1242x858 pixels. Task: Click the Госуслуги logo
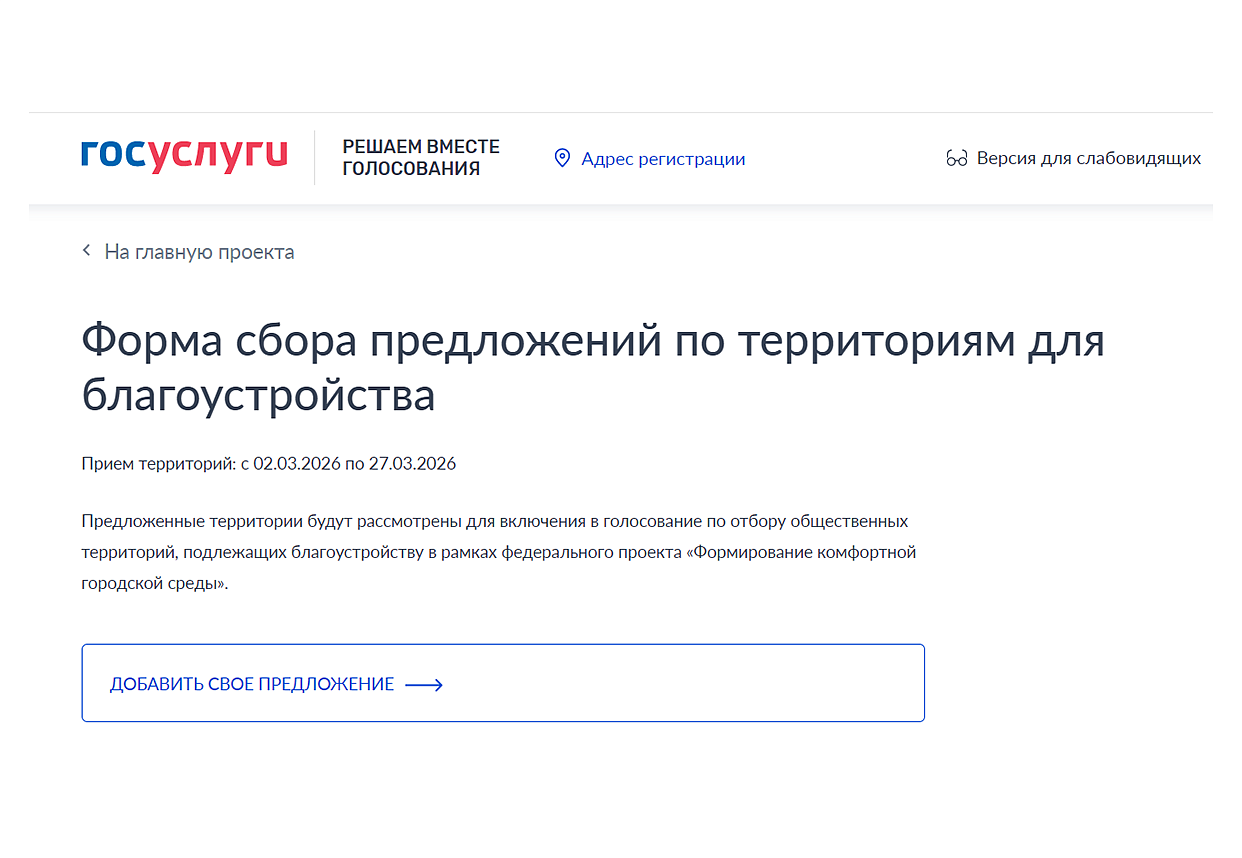click(x=184, y=156)
